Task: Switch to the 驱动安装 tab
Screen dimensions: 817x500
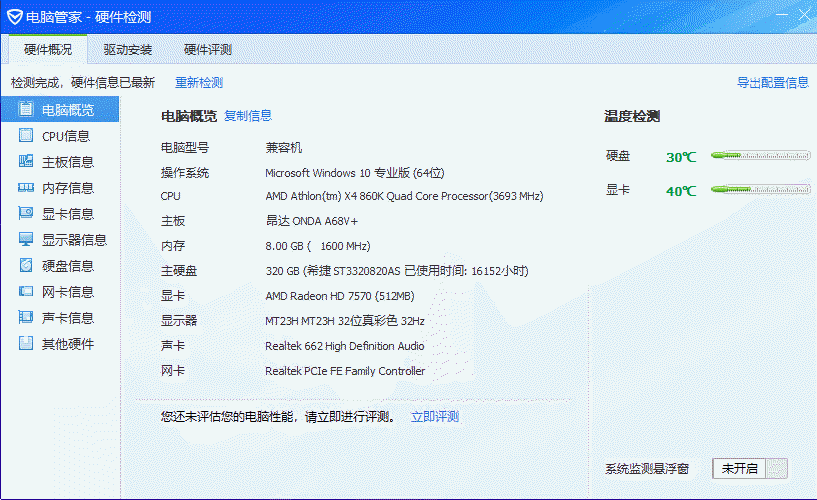Action: (x=128, y=49)
